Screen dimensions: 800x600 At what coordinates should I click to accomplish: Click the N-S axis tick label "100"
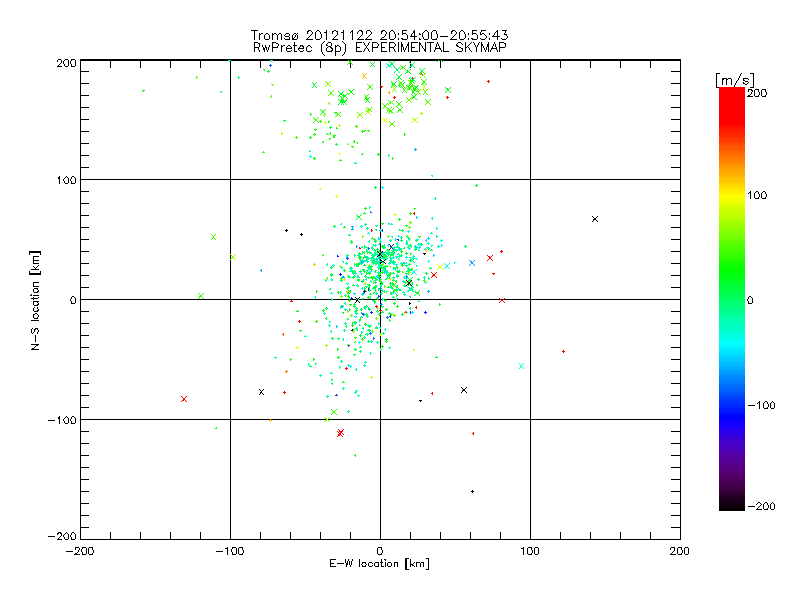[66, 180]
